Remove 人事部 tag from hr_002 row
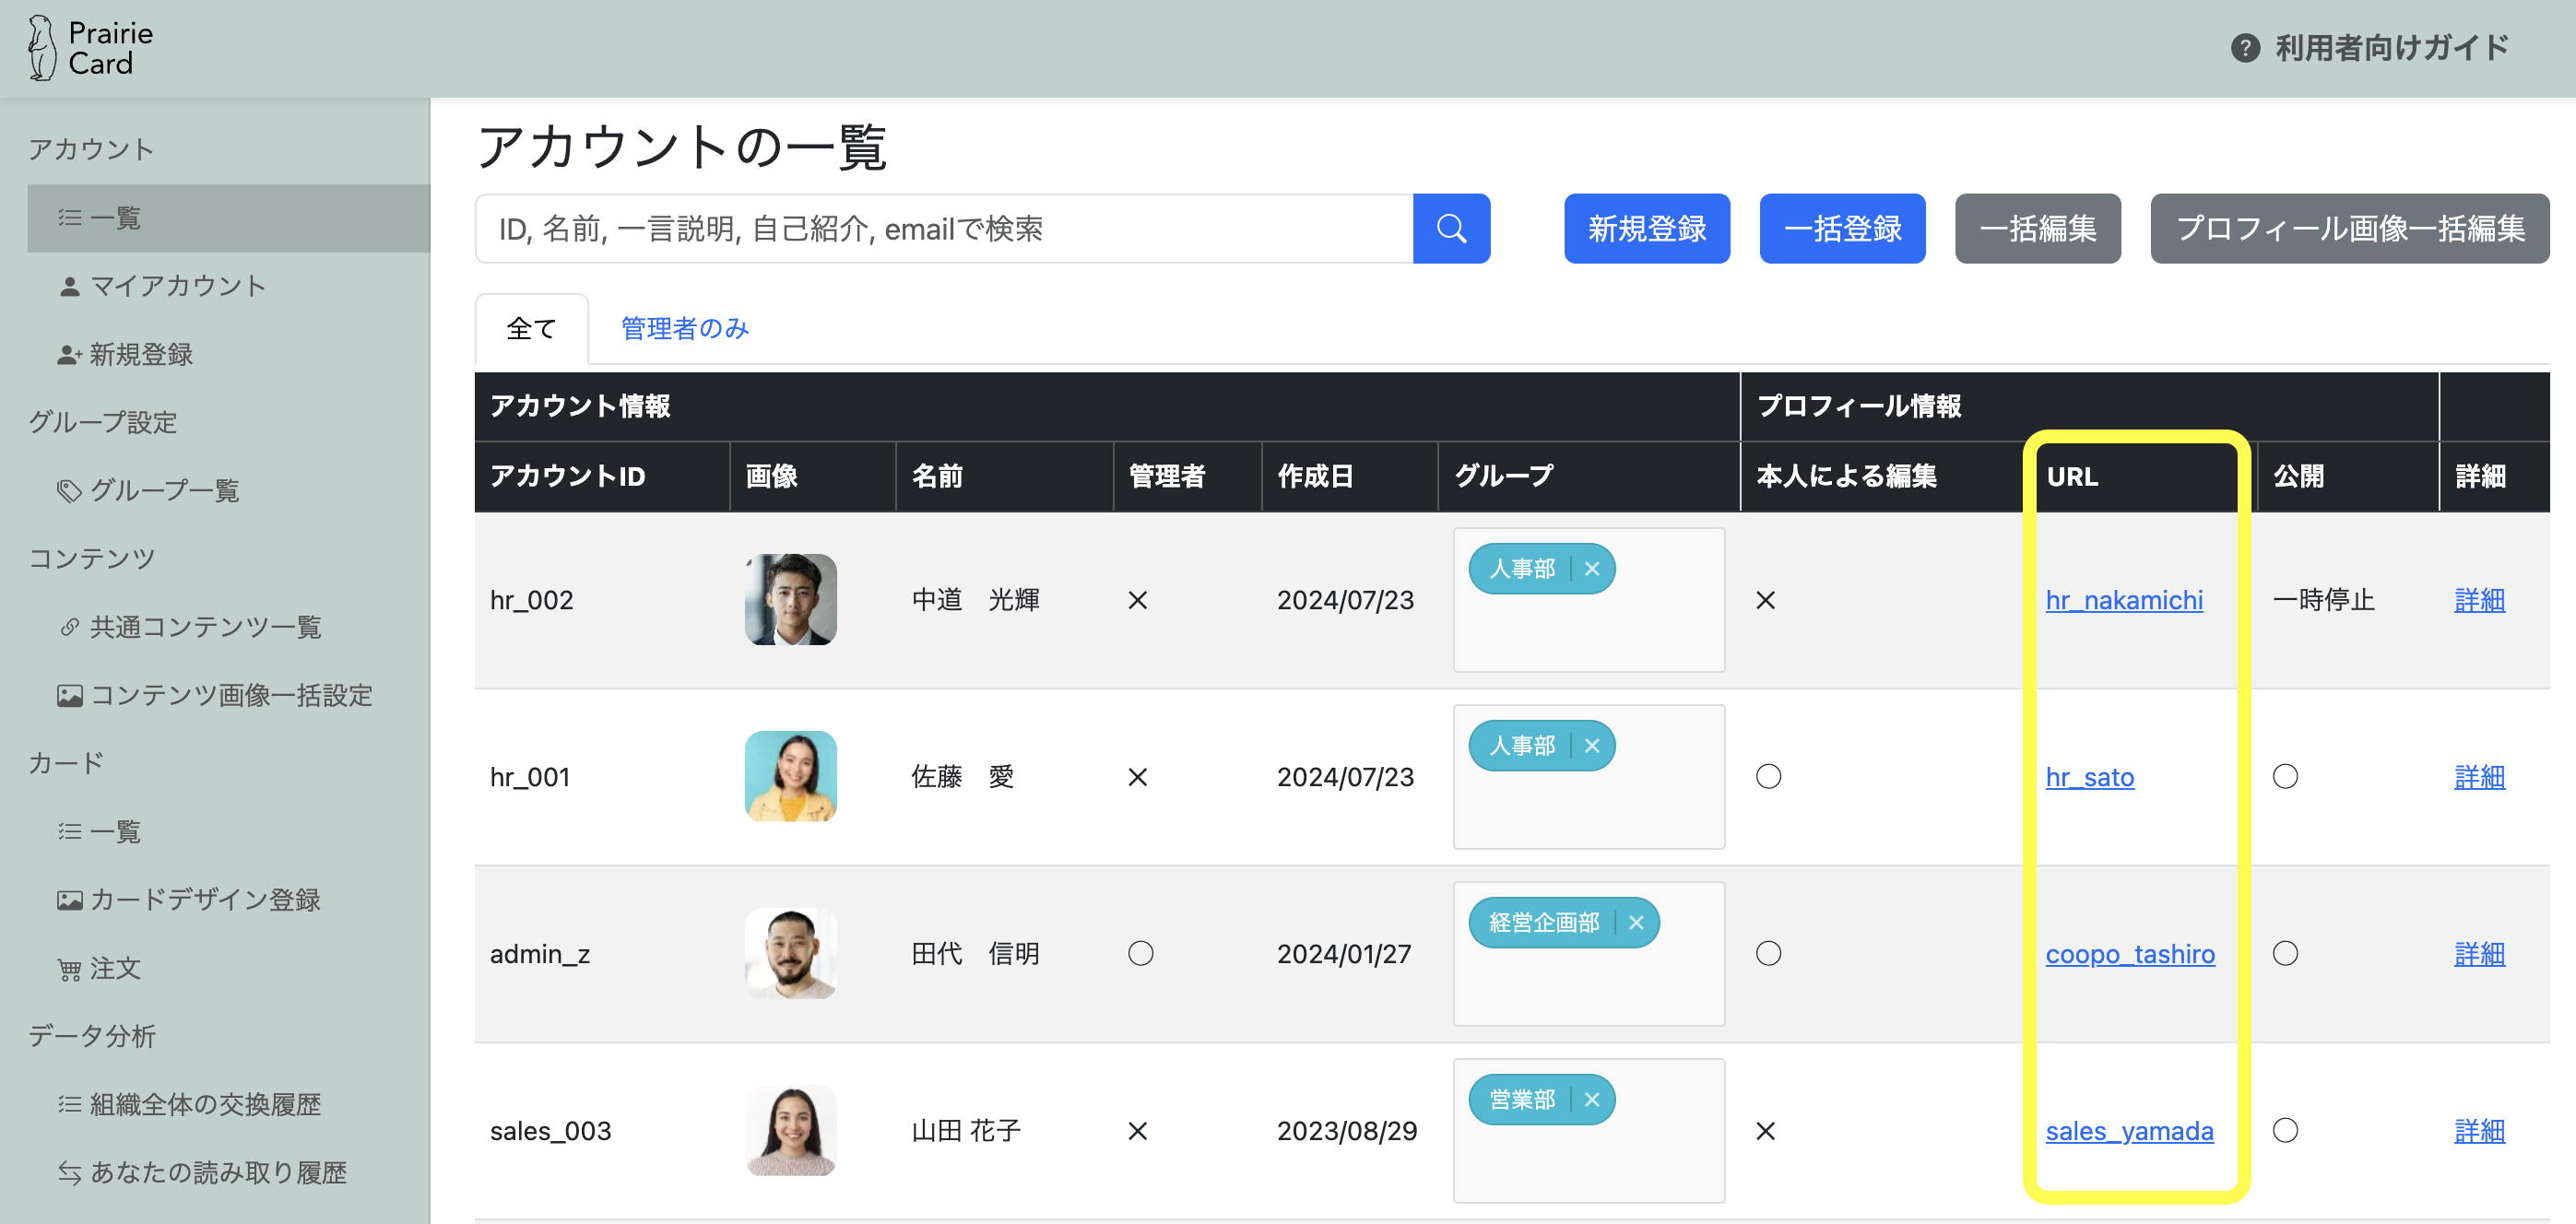 click(1592, 569)
